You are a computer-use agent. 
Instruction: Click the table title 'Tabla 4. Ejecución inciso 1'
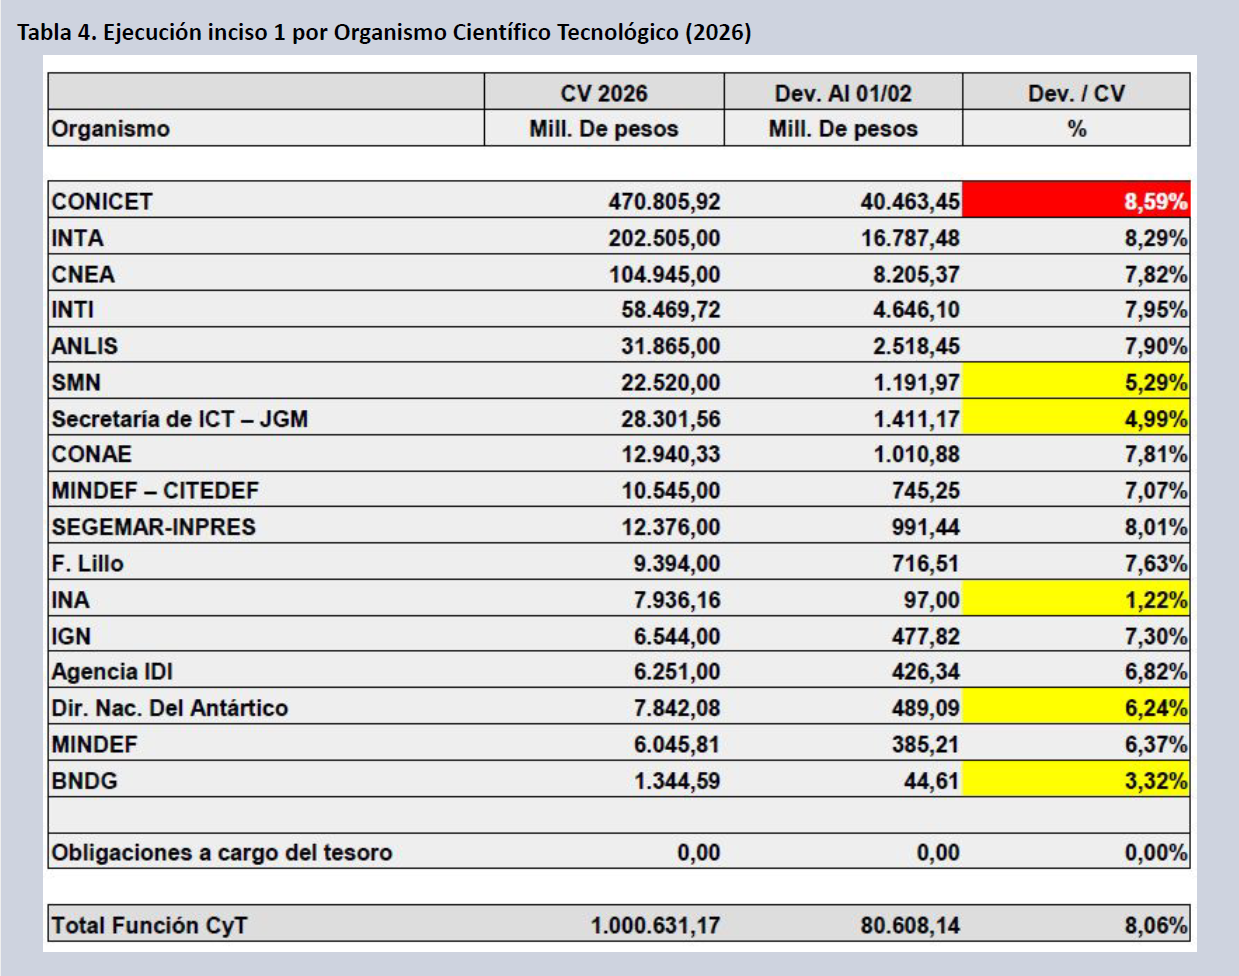[384, 32]
